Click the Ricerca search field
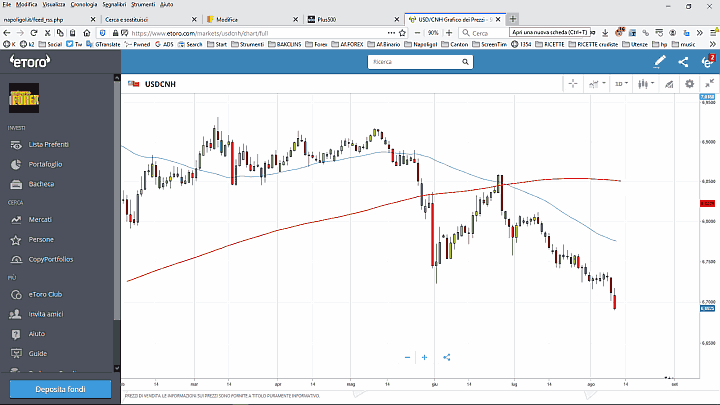Viewport: 720px width, 405px height. point(418,62)
